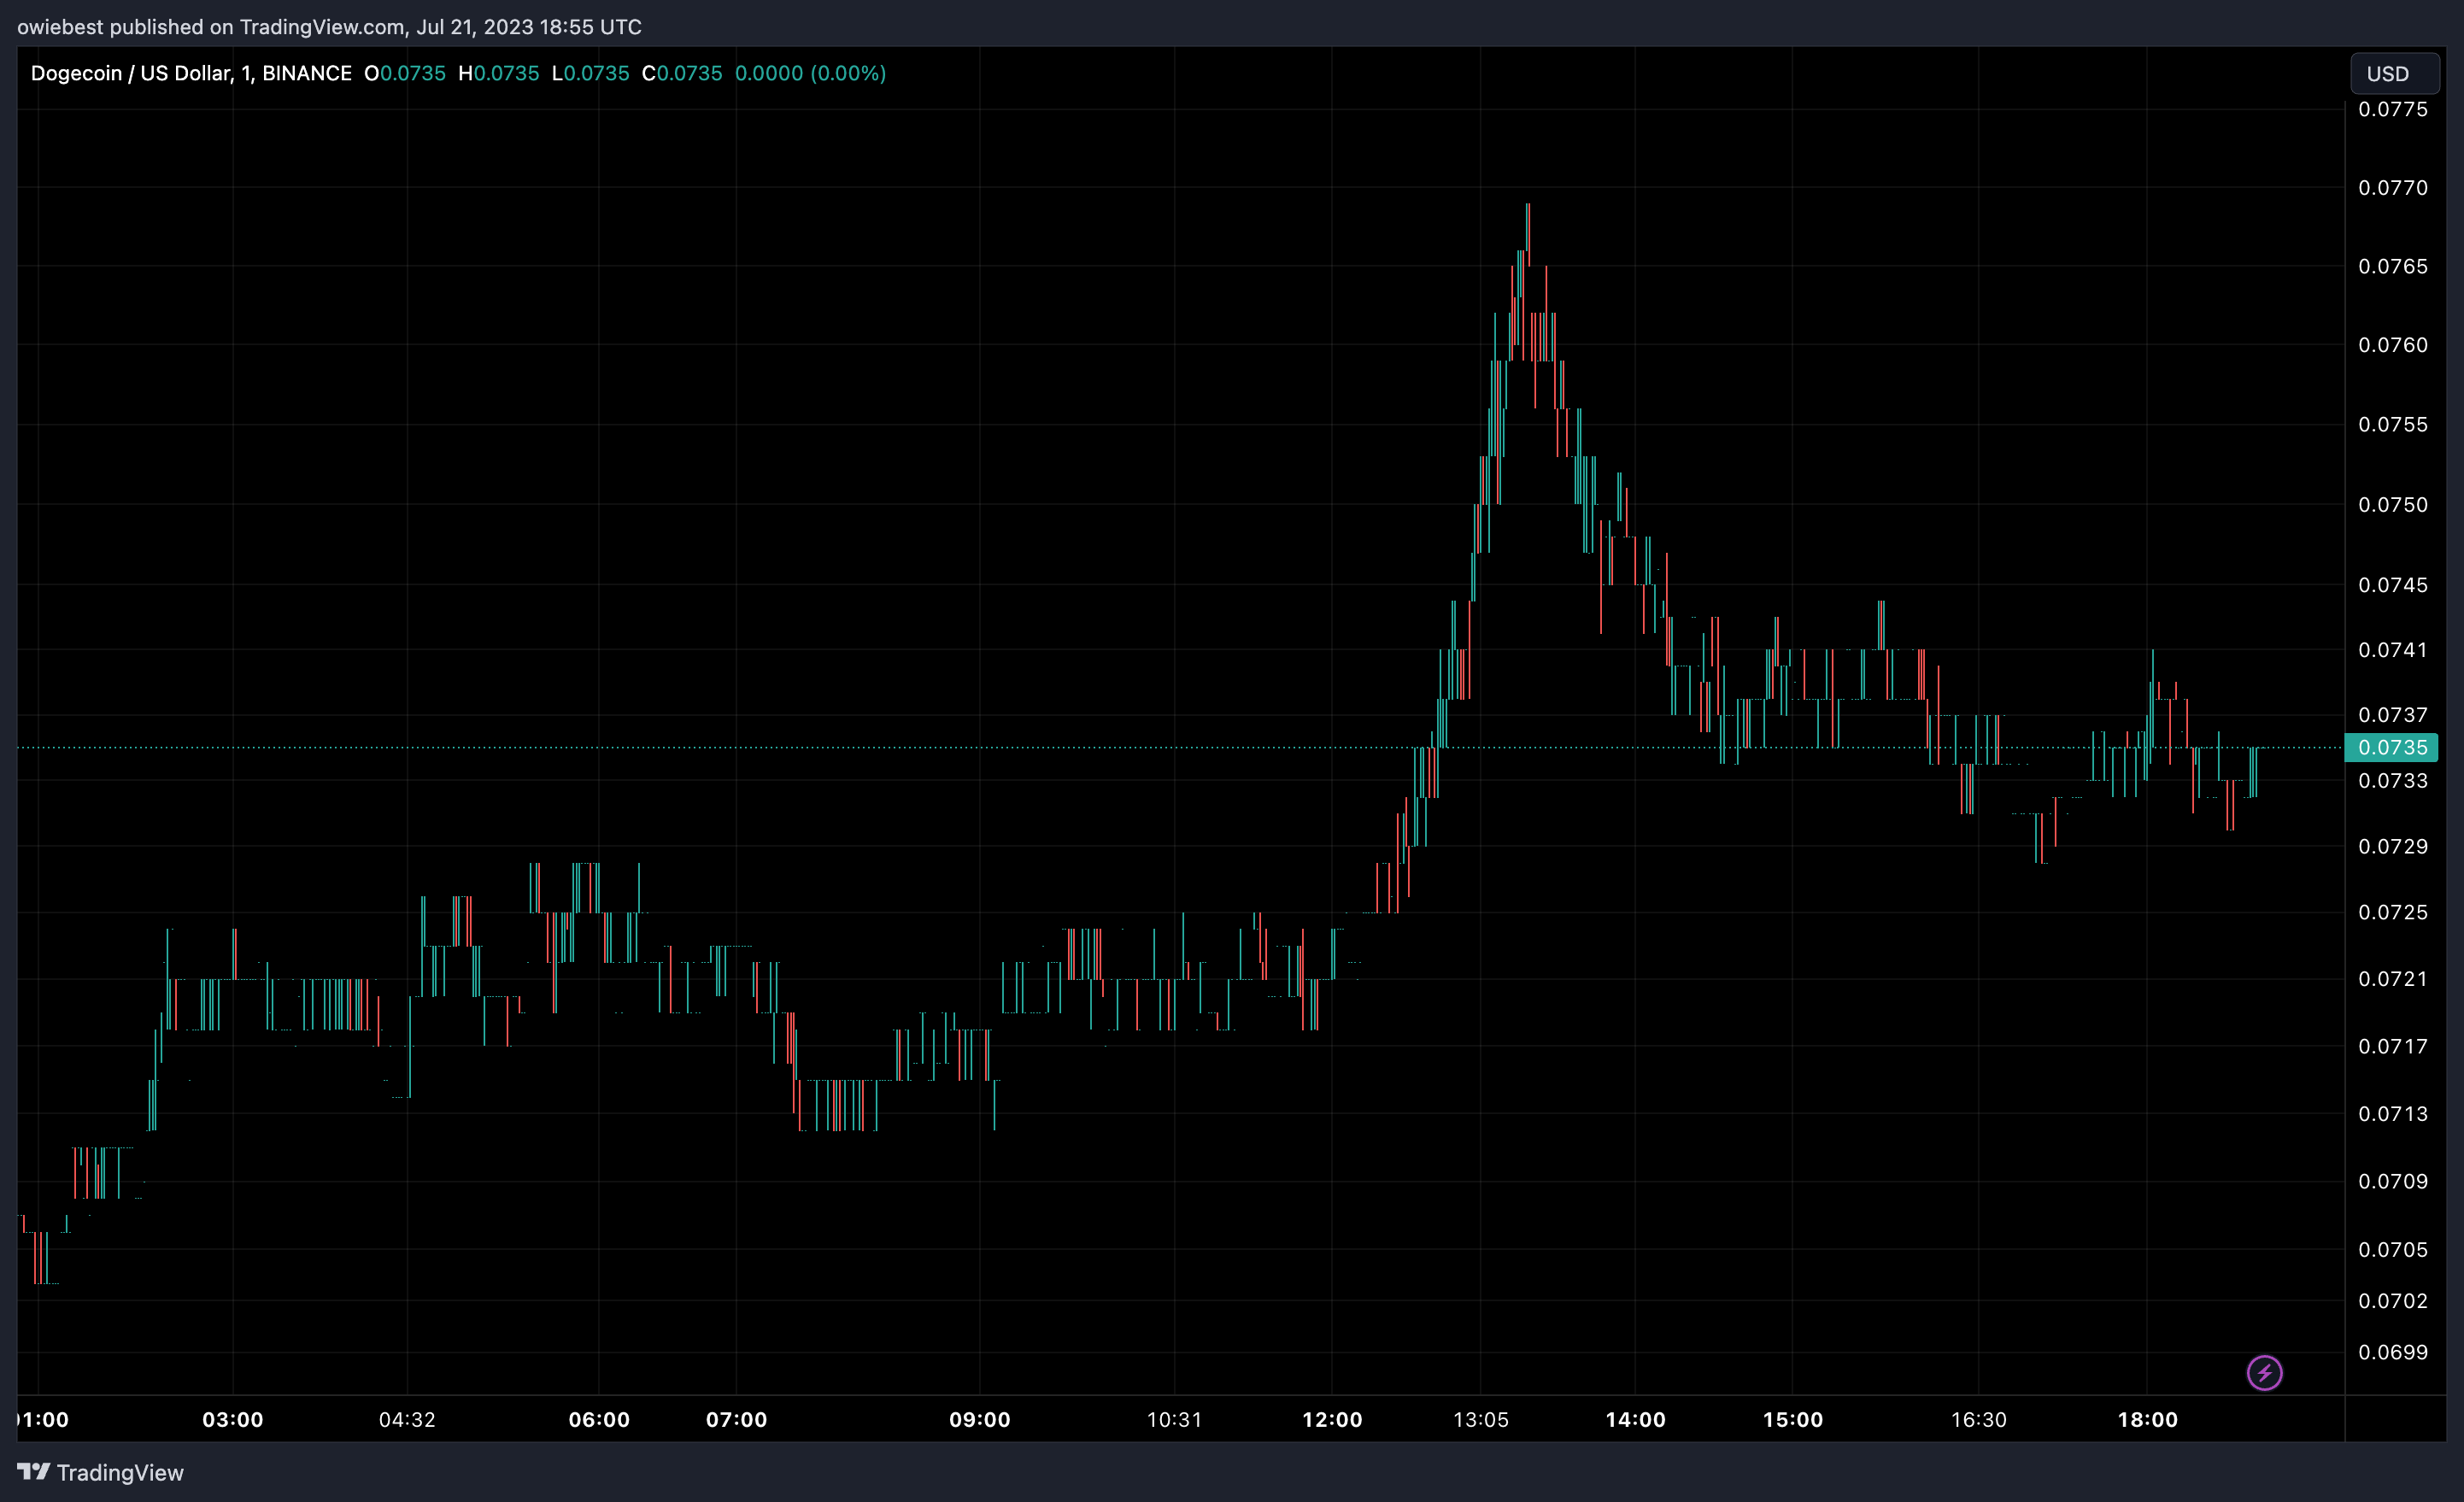Click the 12:00 time axis label

pos(1332,1419)
